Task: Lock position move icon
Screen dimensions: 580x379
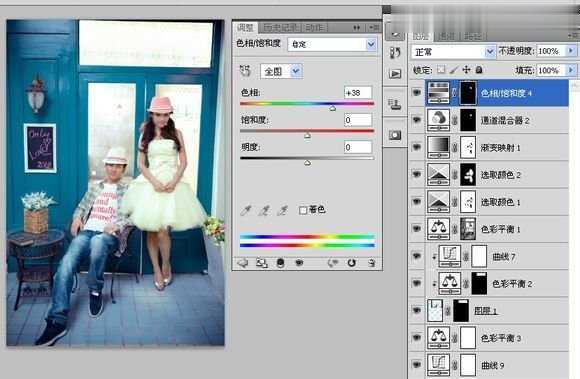Action: point(466,70)
